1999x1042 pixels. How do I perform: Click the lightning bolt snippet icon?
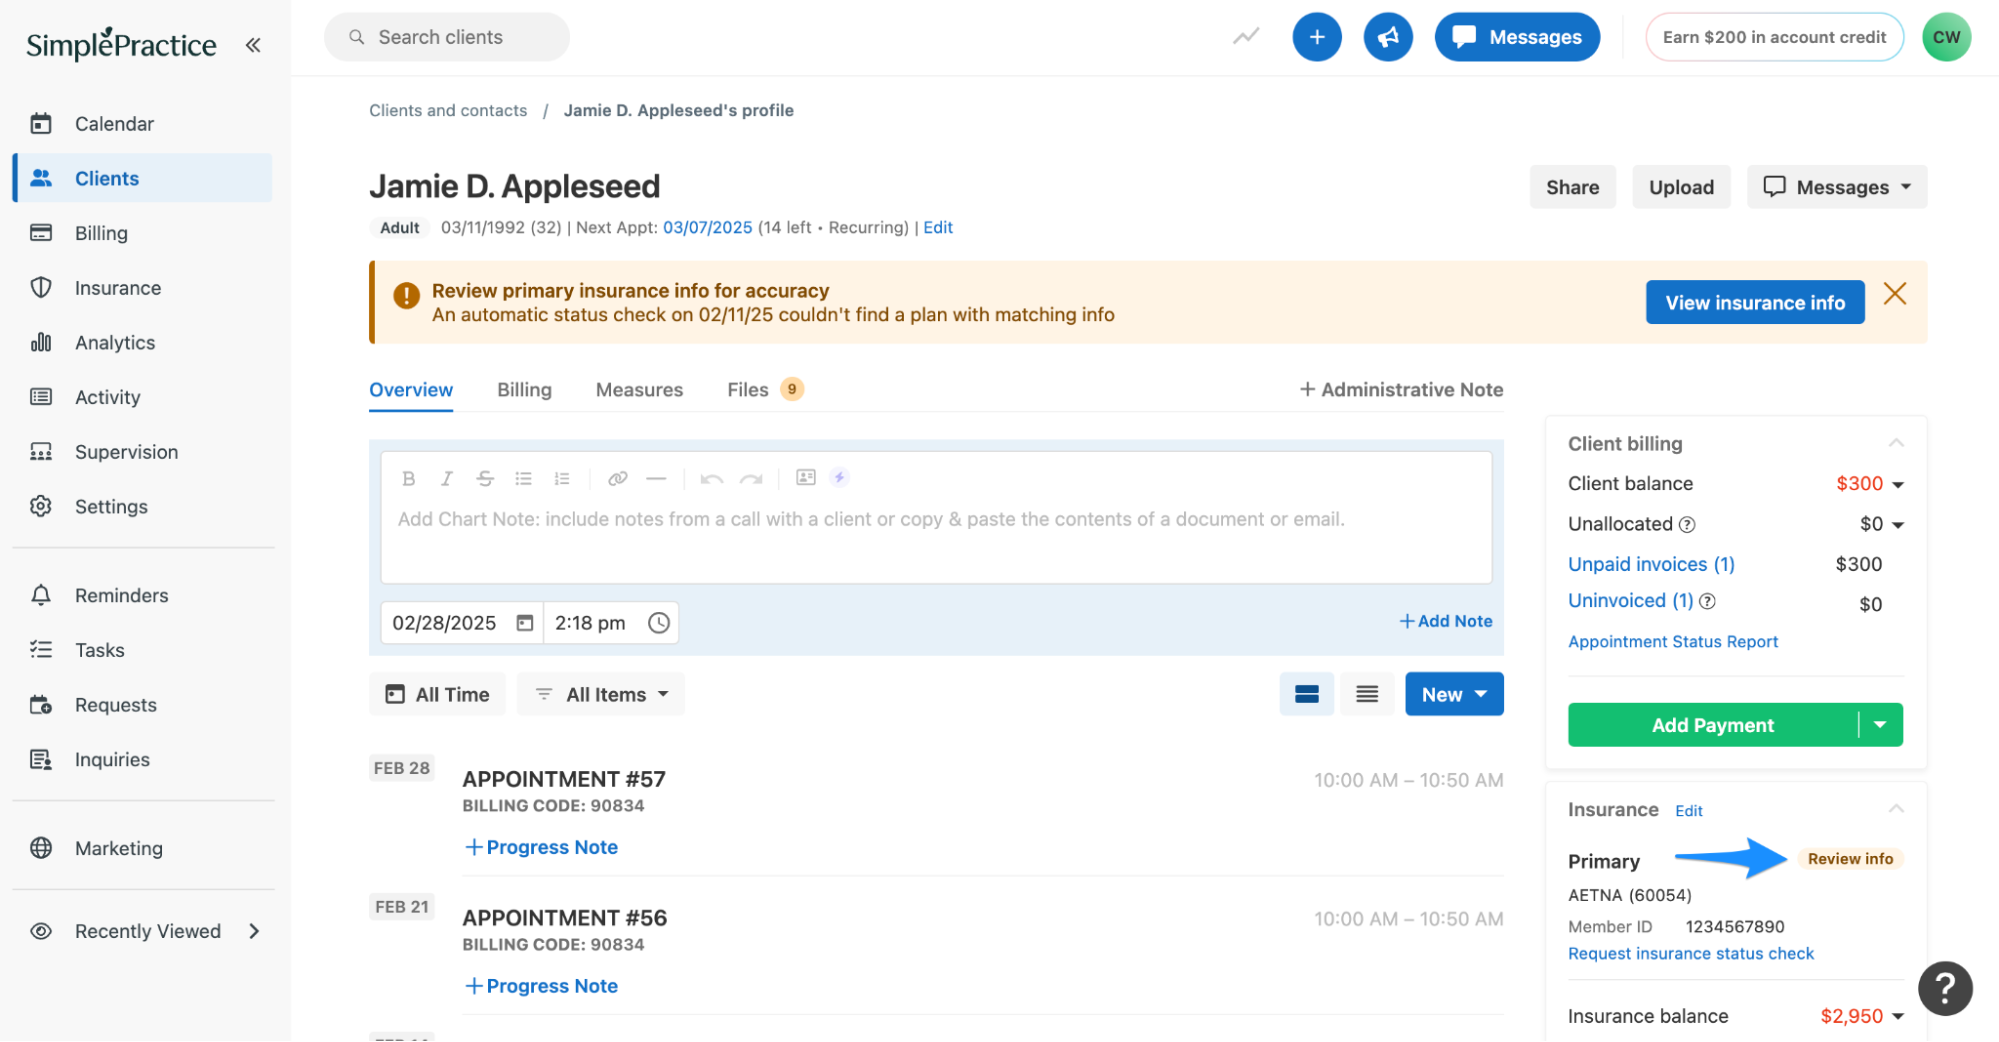pos(839,477)
